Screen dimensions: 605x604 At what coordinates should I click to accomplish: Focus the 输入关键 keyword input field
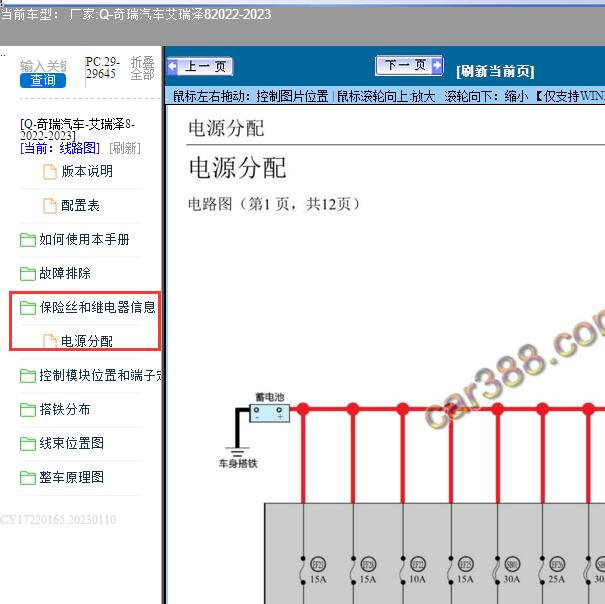point(43,66)
